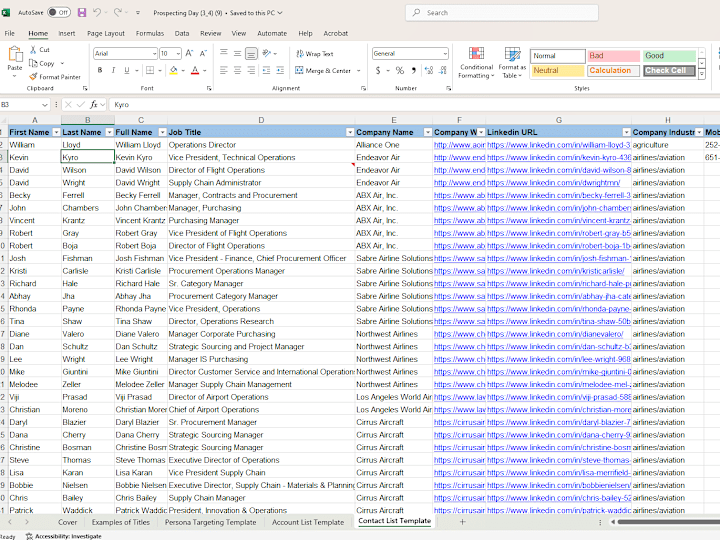Image resolution: width=720 pixels, height=540 pixels.
Task: Align cell text left
Action: pos(224,70)
